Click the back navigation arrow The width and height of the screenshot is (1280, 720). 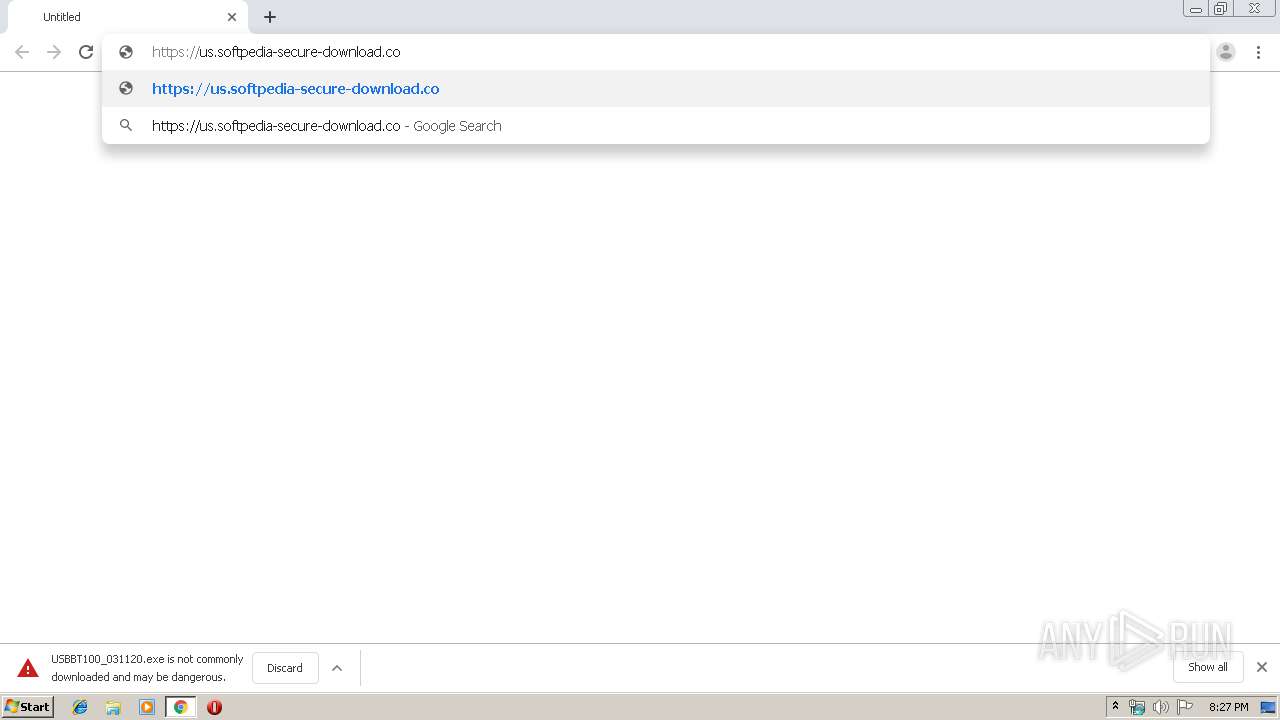[x=22, y=52]
